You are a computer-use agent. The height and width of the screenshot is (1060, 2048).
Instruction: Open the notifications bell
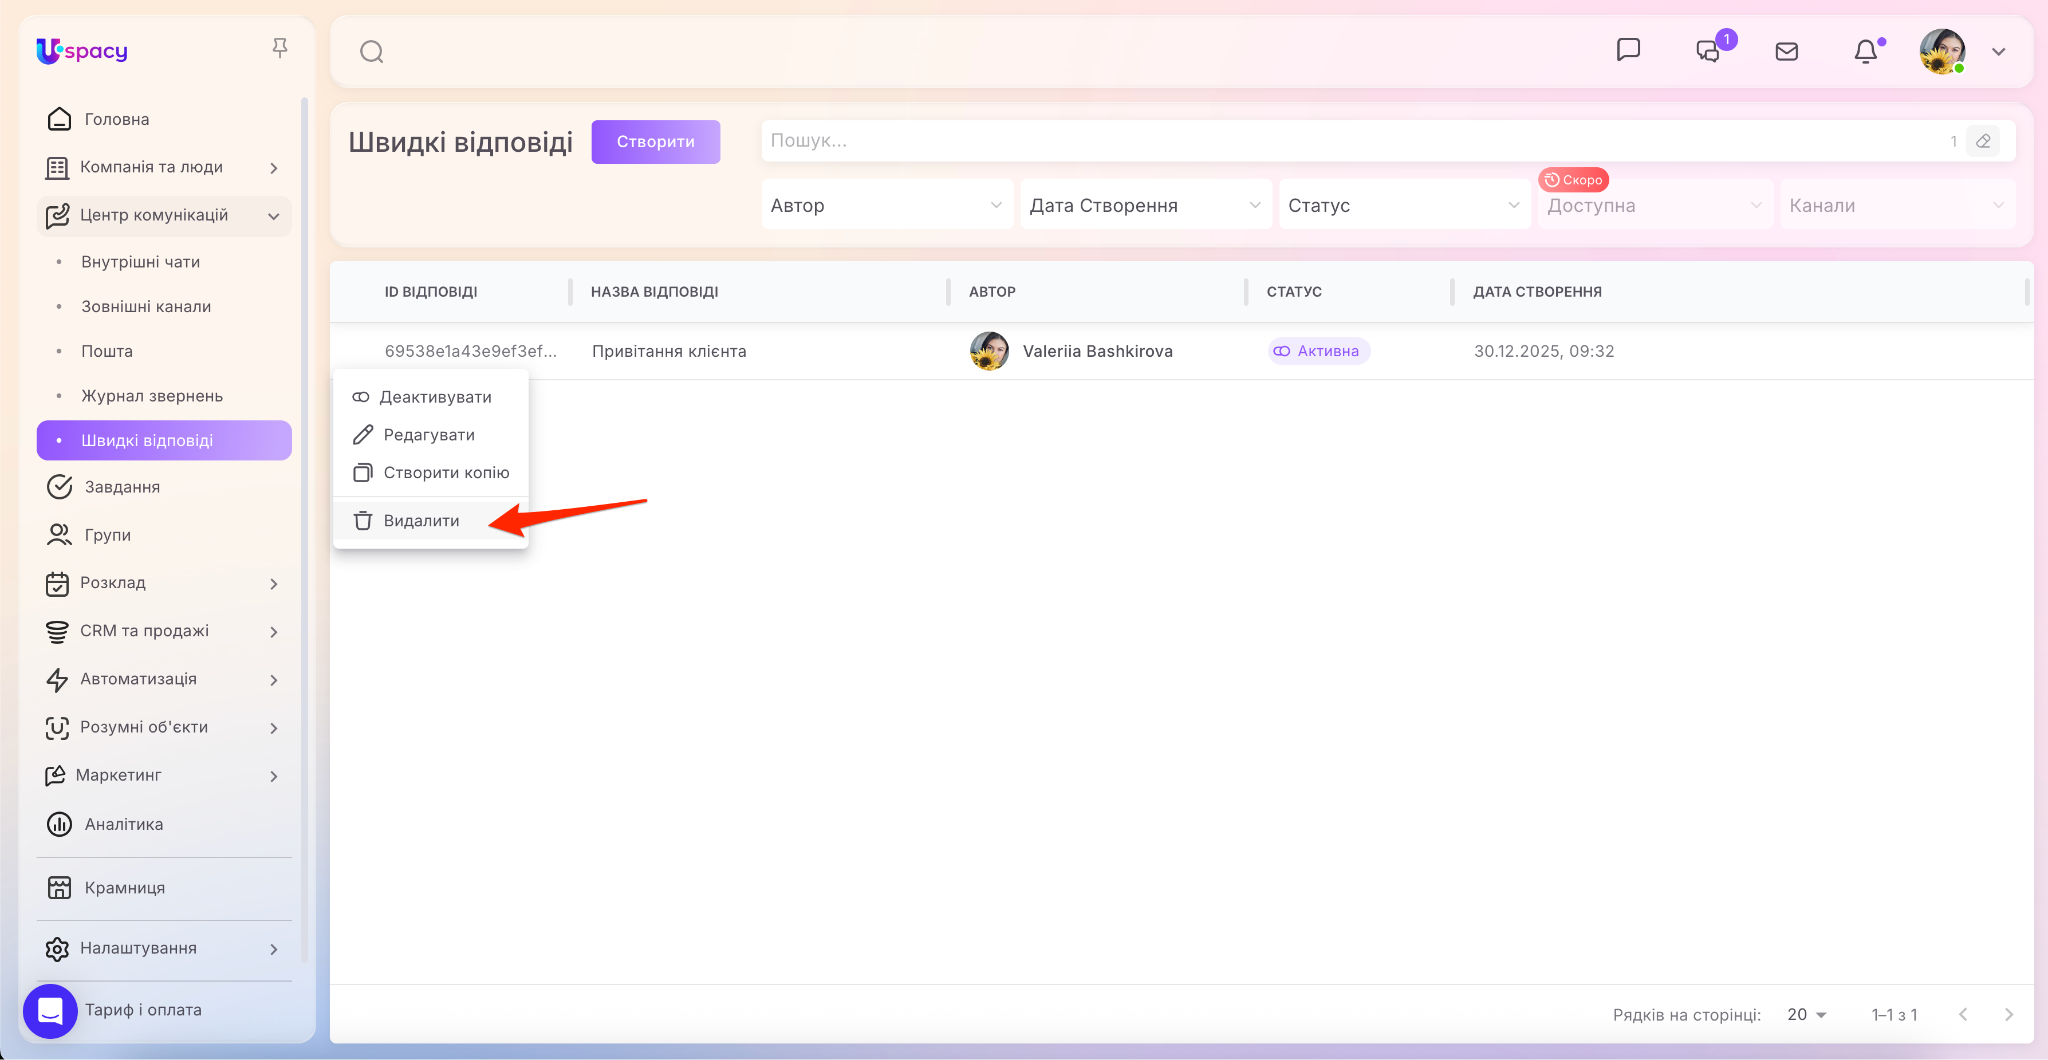coord(1865,52)
